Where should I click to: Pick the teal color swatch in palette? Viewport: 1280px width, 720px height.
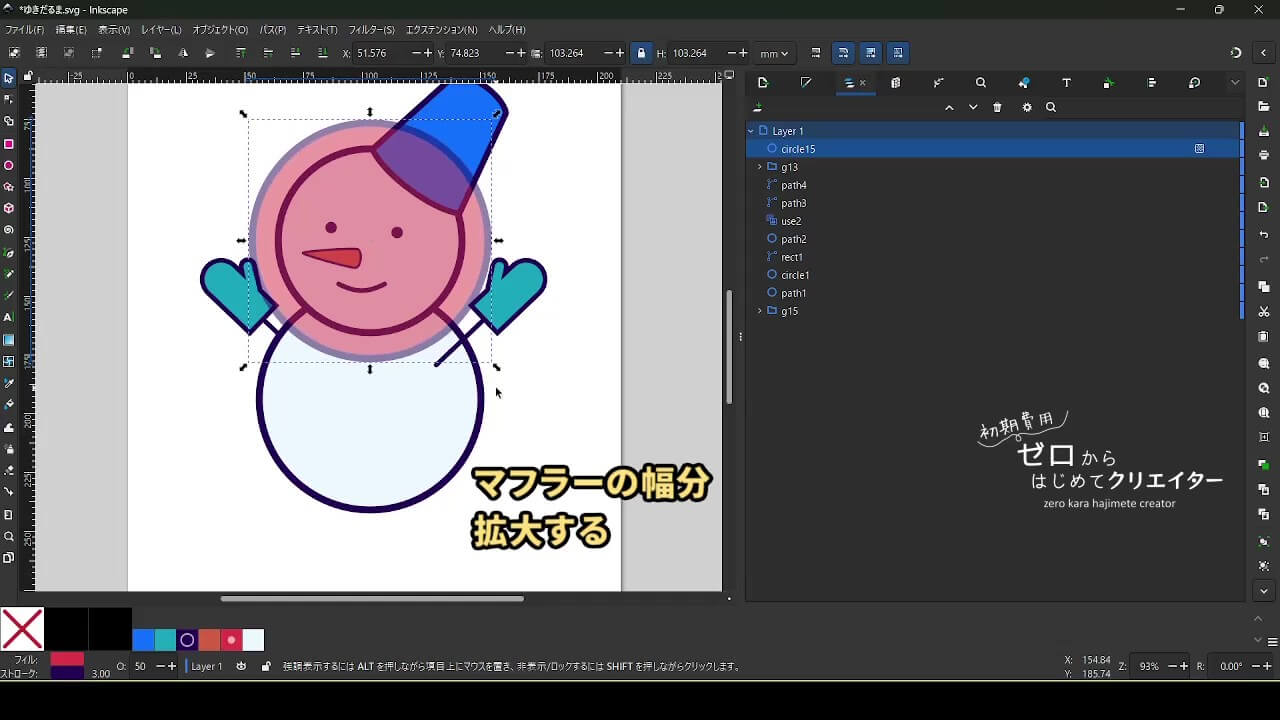point(165,640)
